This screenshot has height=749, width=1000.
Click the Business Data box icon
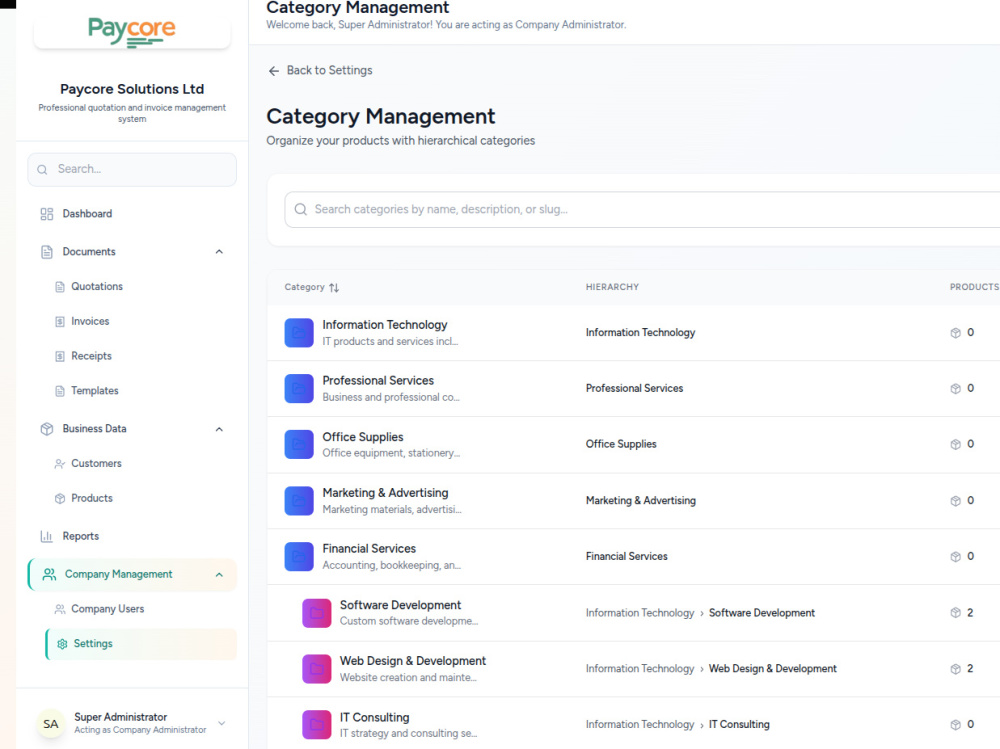click(x=47, y=429)
